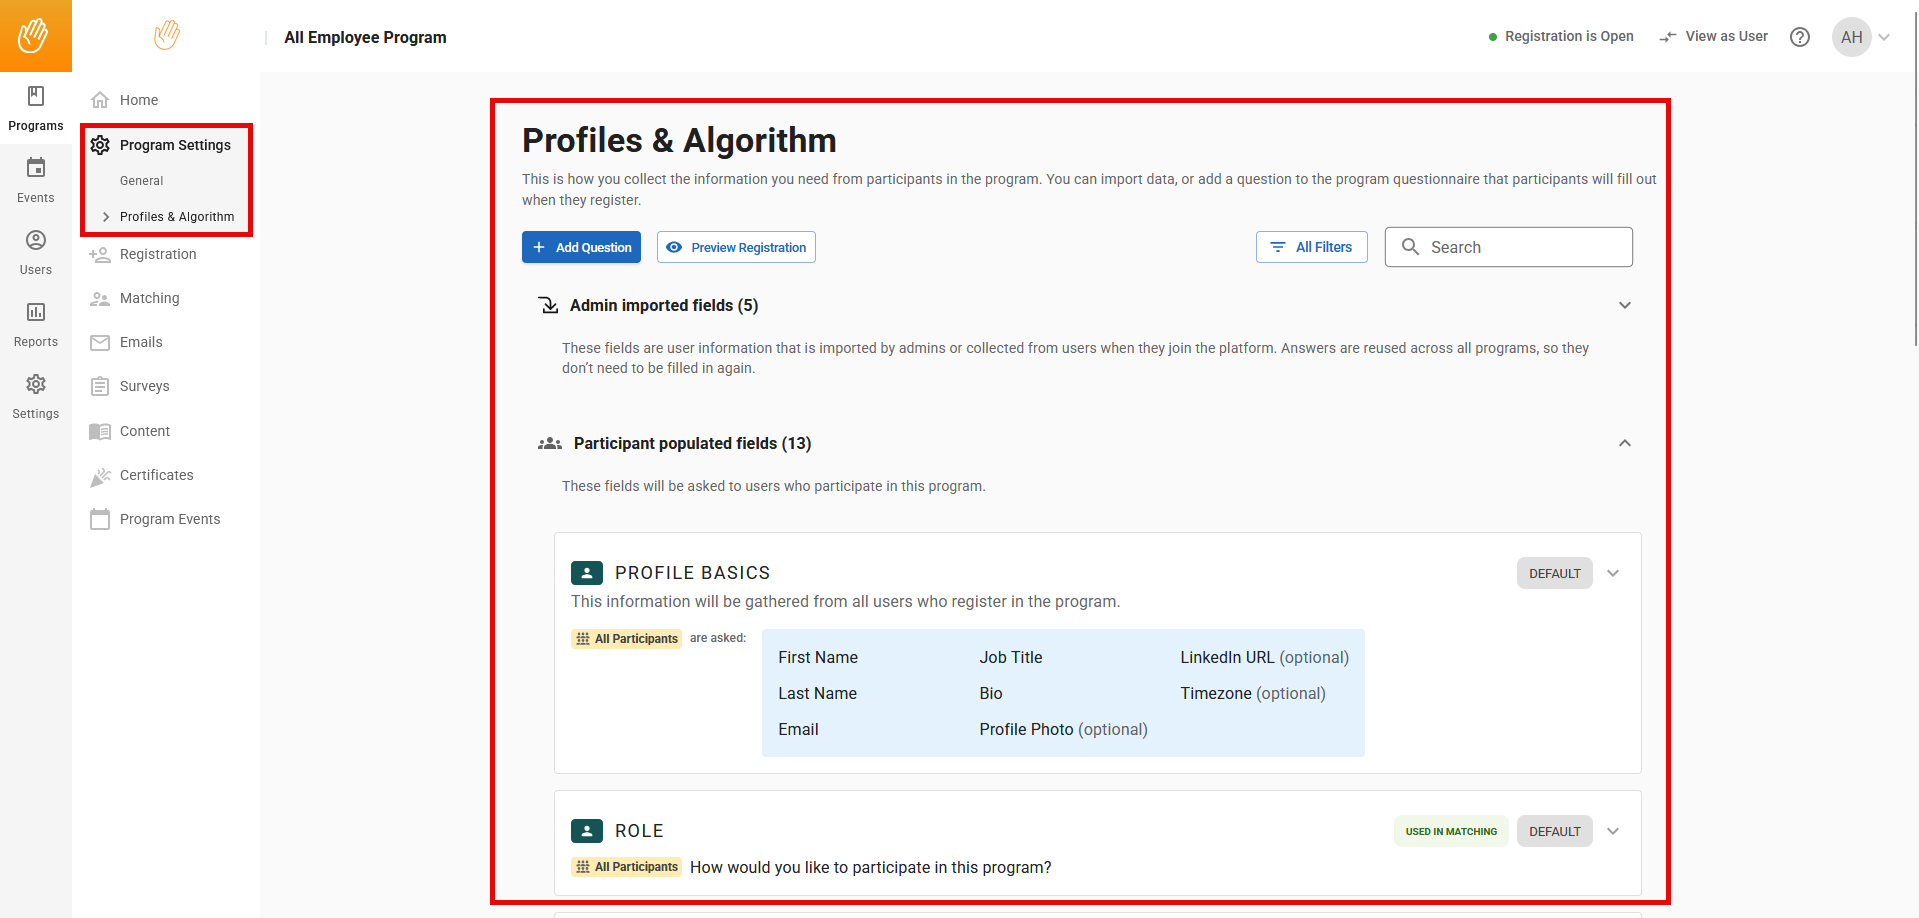This screenshot has height=918, width=1919.
Task: Click the Add Question button
Action: (x=581, y=247)
